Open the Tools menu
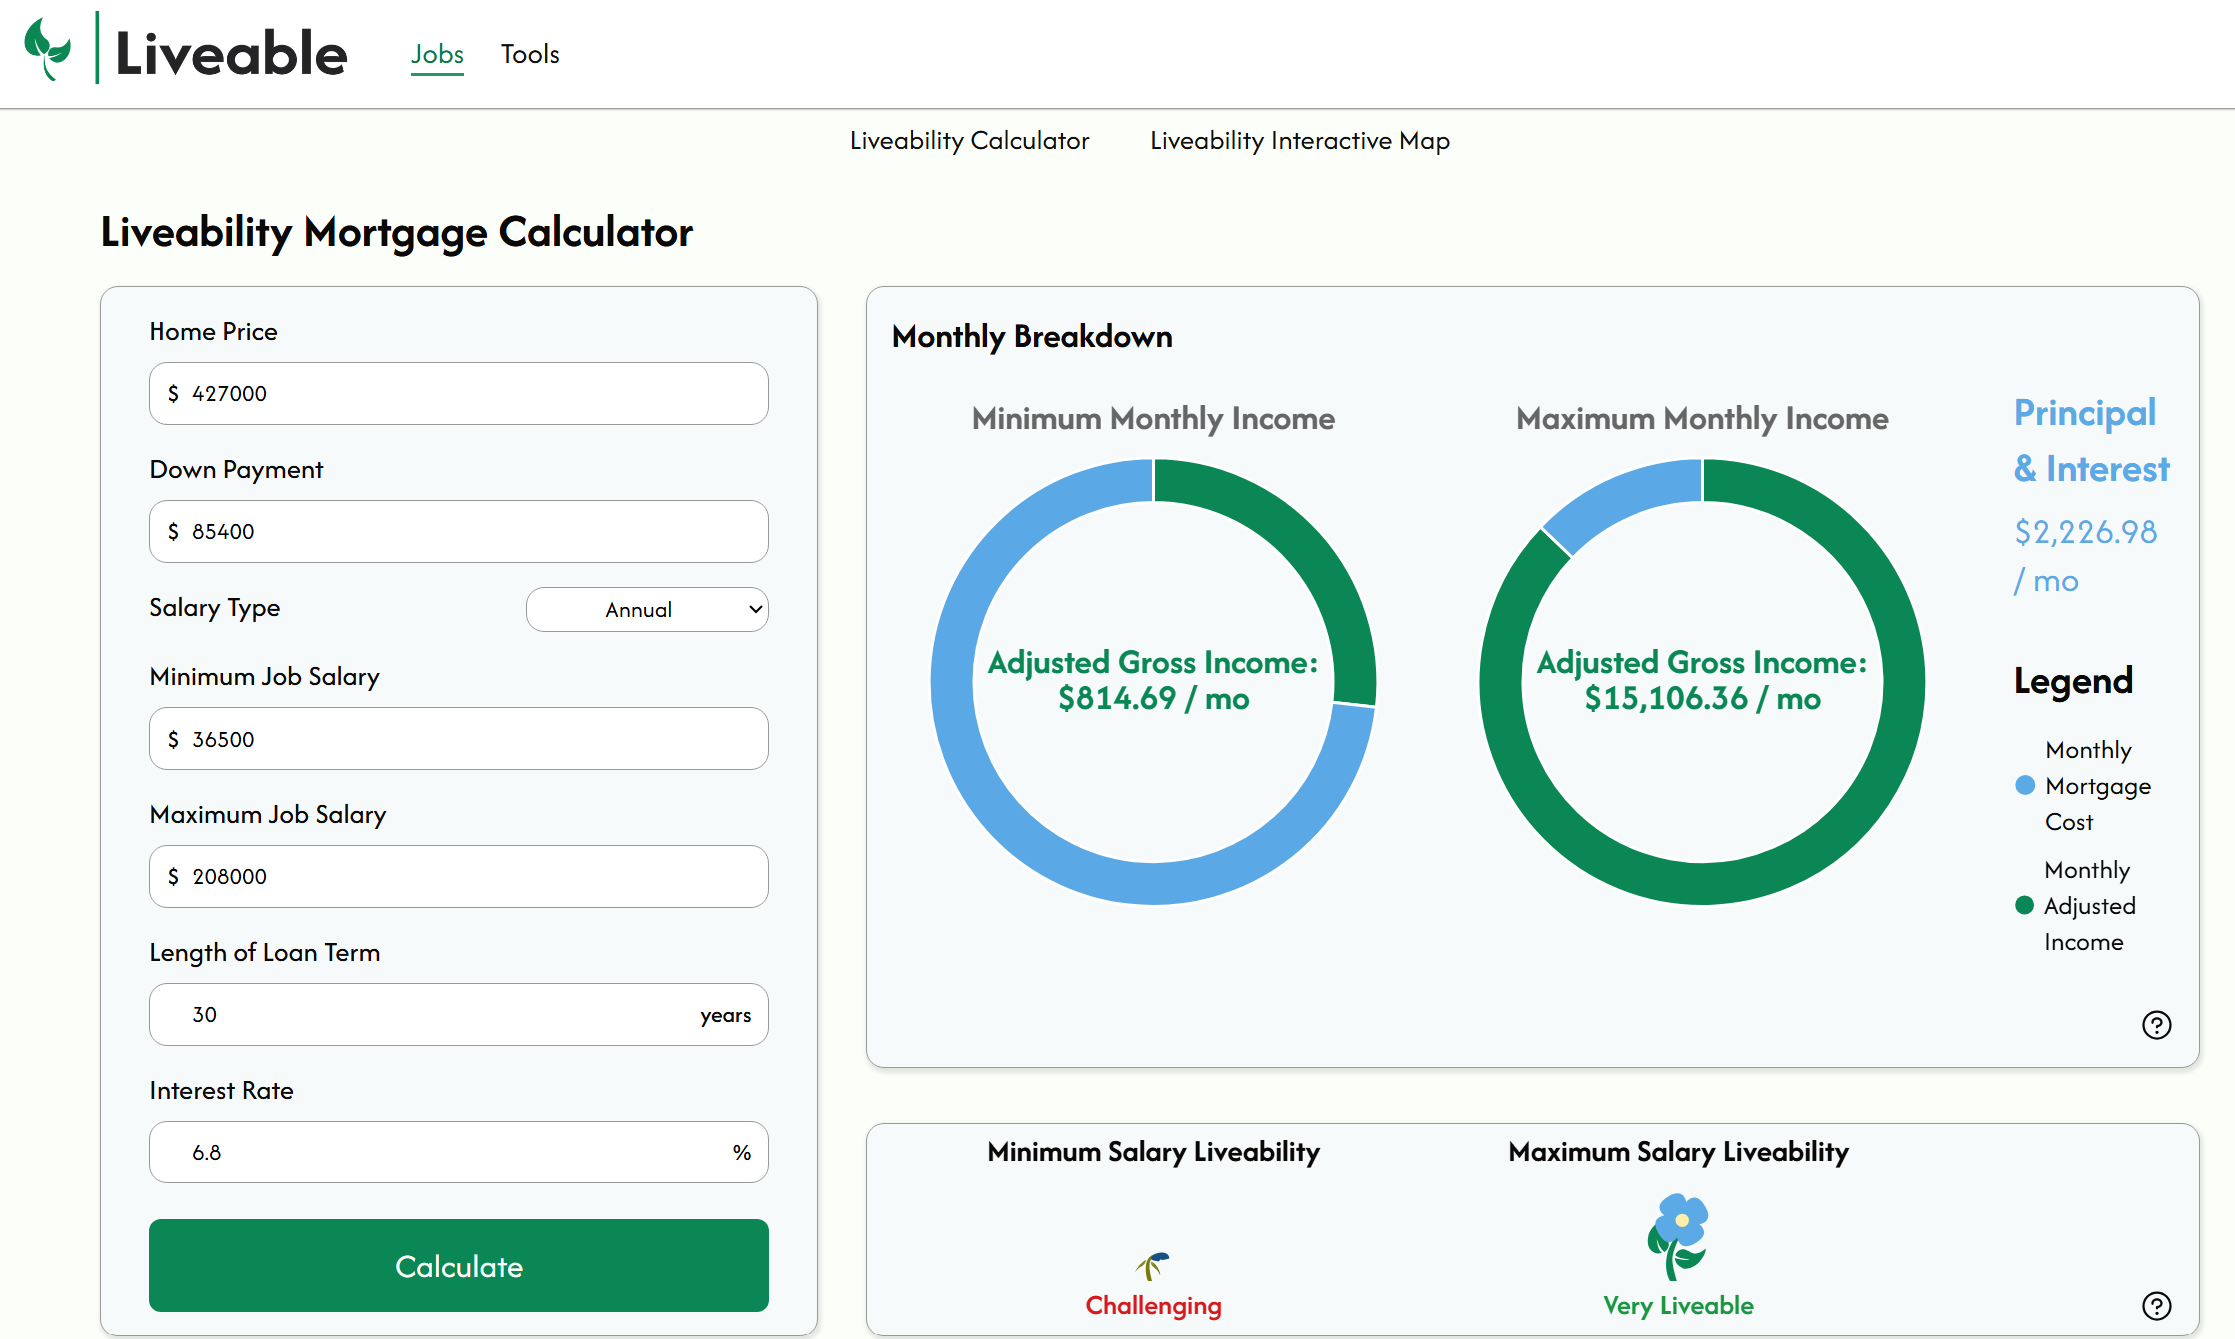Screen dimensions: 2235x1339 (530, 54)
